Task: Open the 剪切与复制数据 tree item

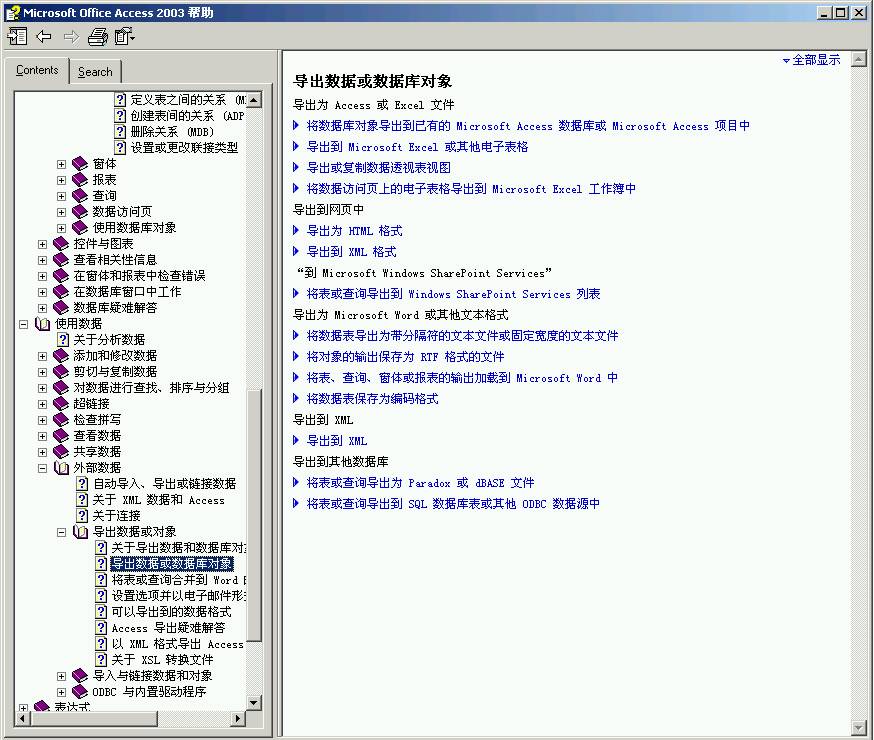Action: pyautogui.click(x=115, y=372)
